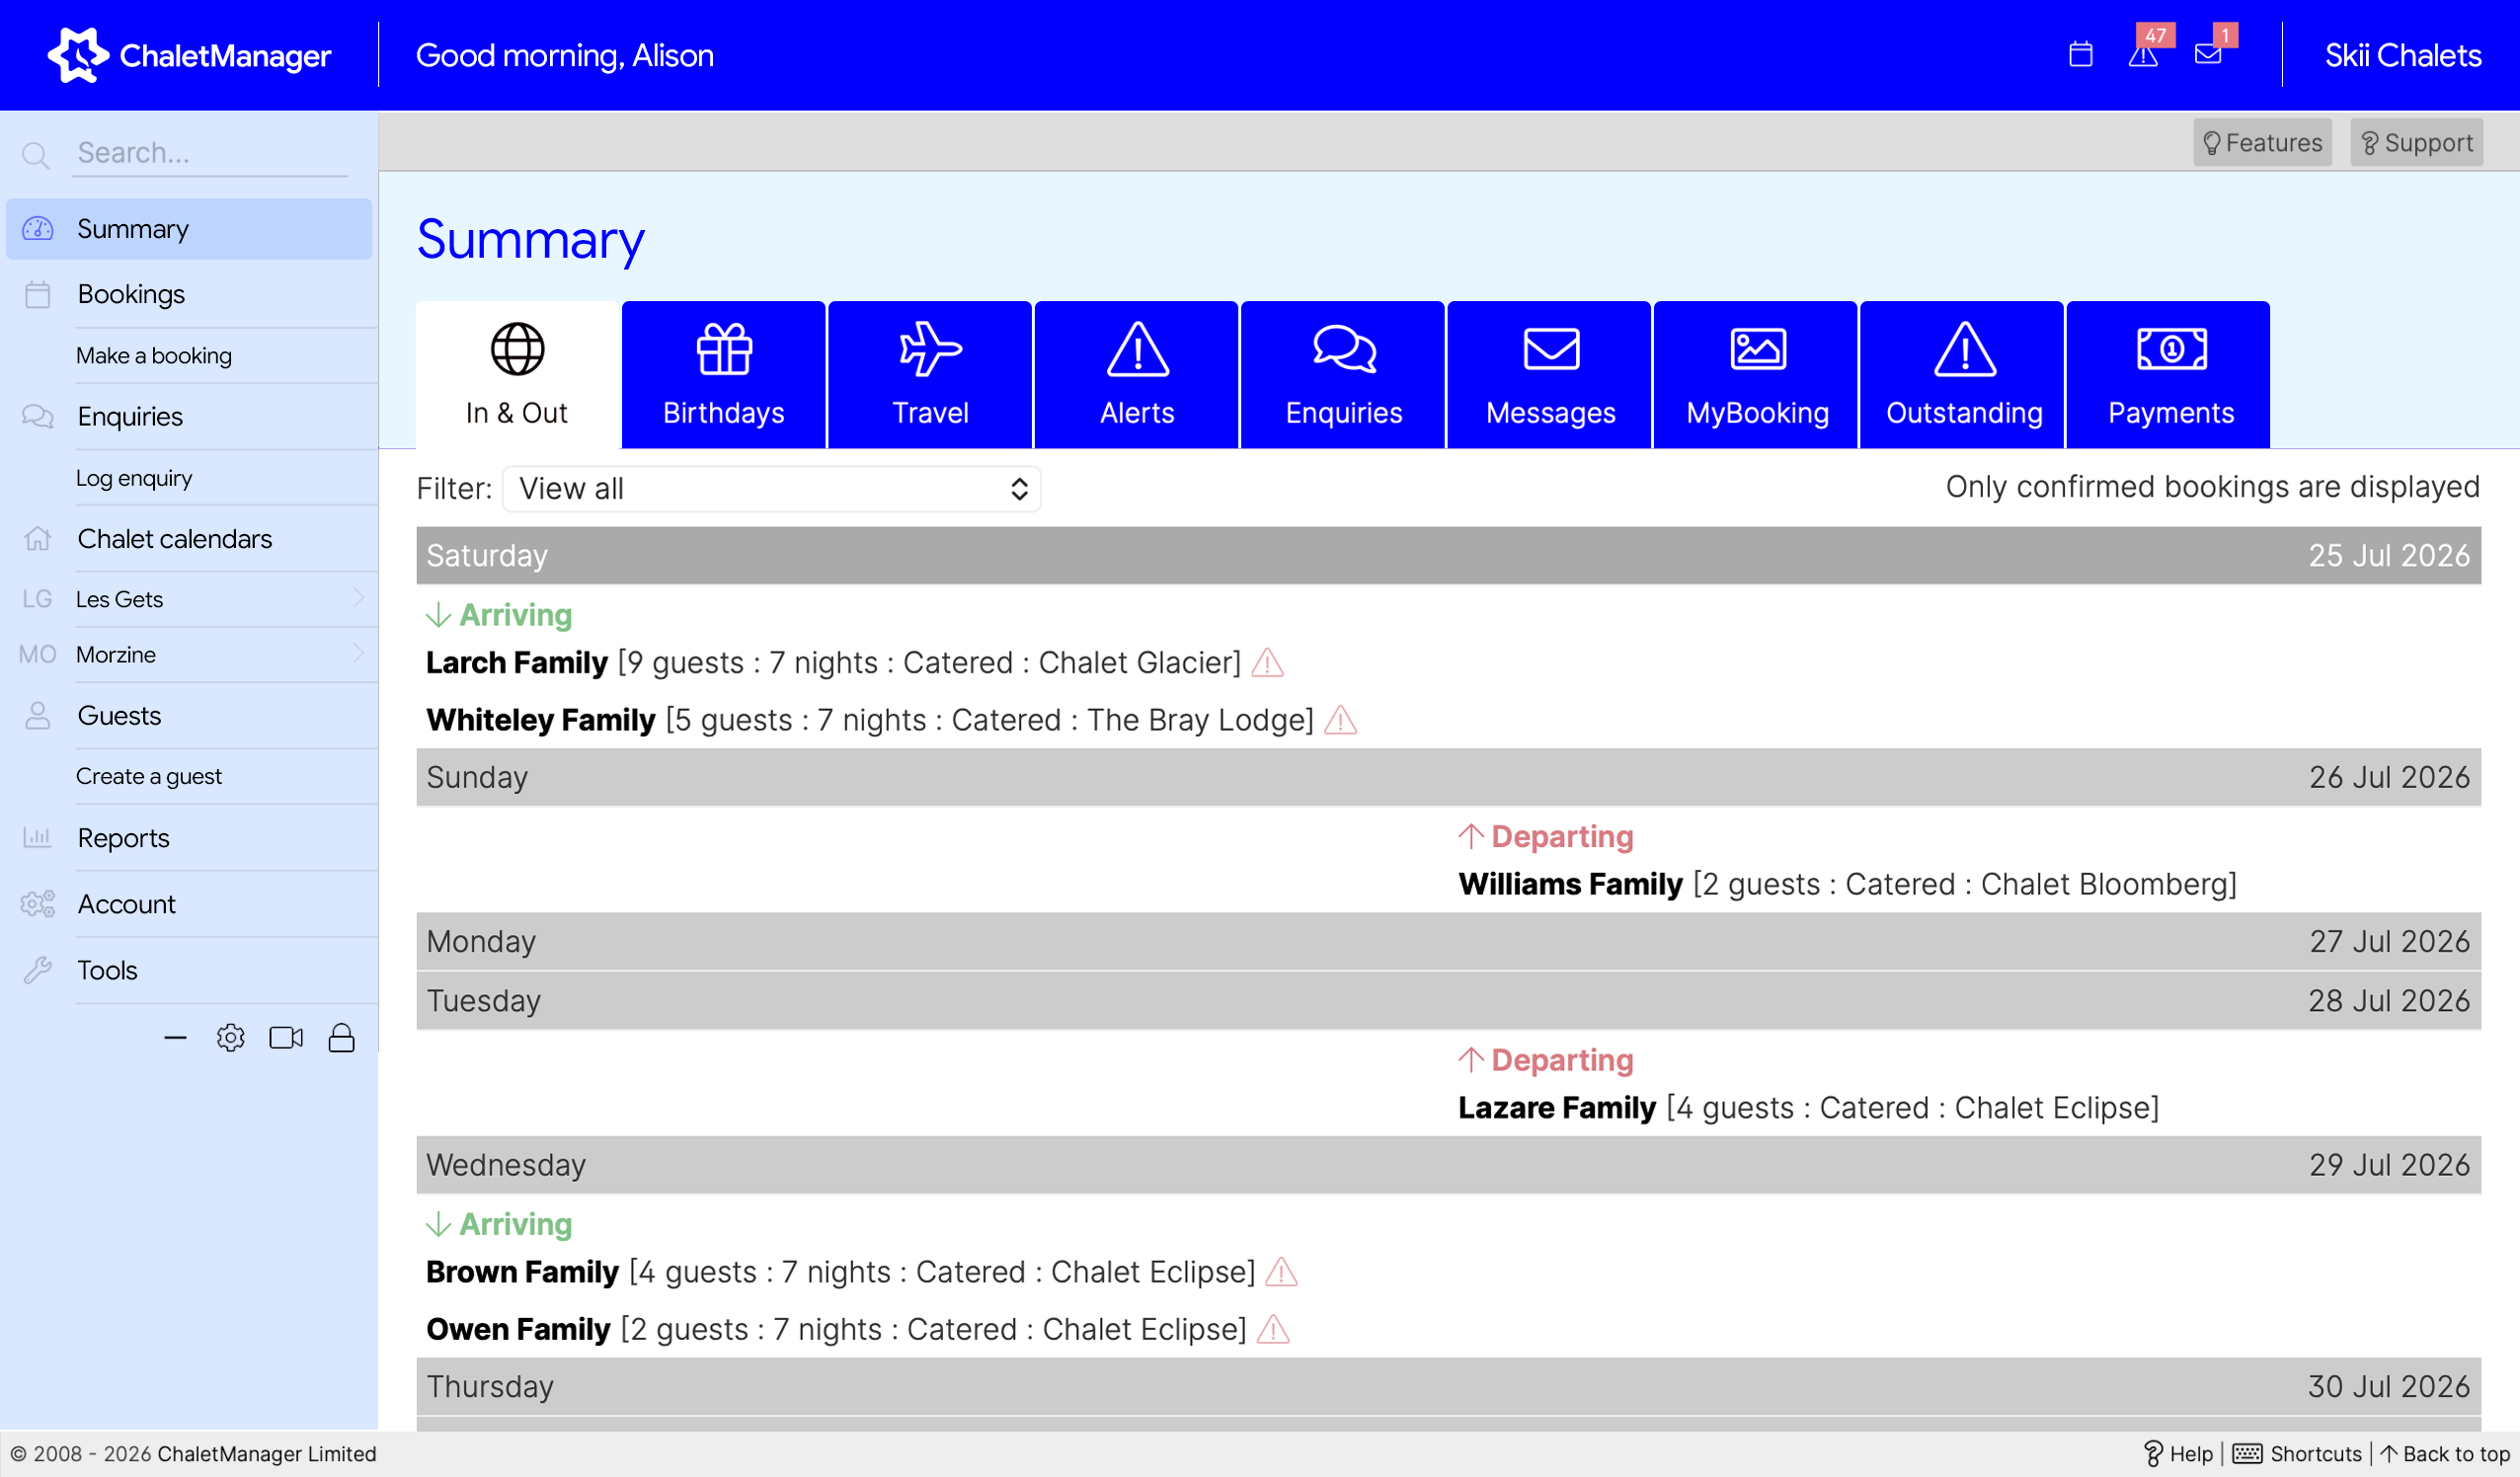Click warning triangle beside Whiteley Family
This screenshot has height=1477, width=2520.
pos(1341,720)
